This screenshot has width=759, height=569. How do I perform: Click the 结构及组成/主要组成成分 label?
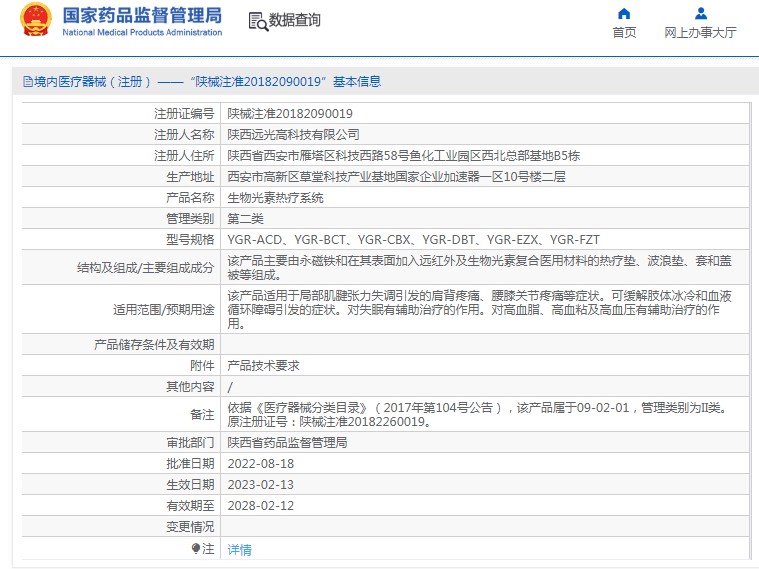pos(146,268)
